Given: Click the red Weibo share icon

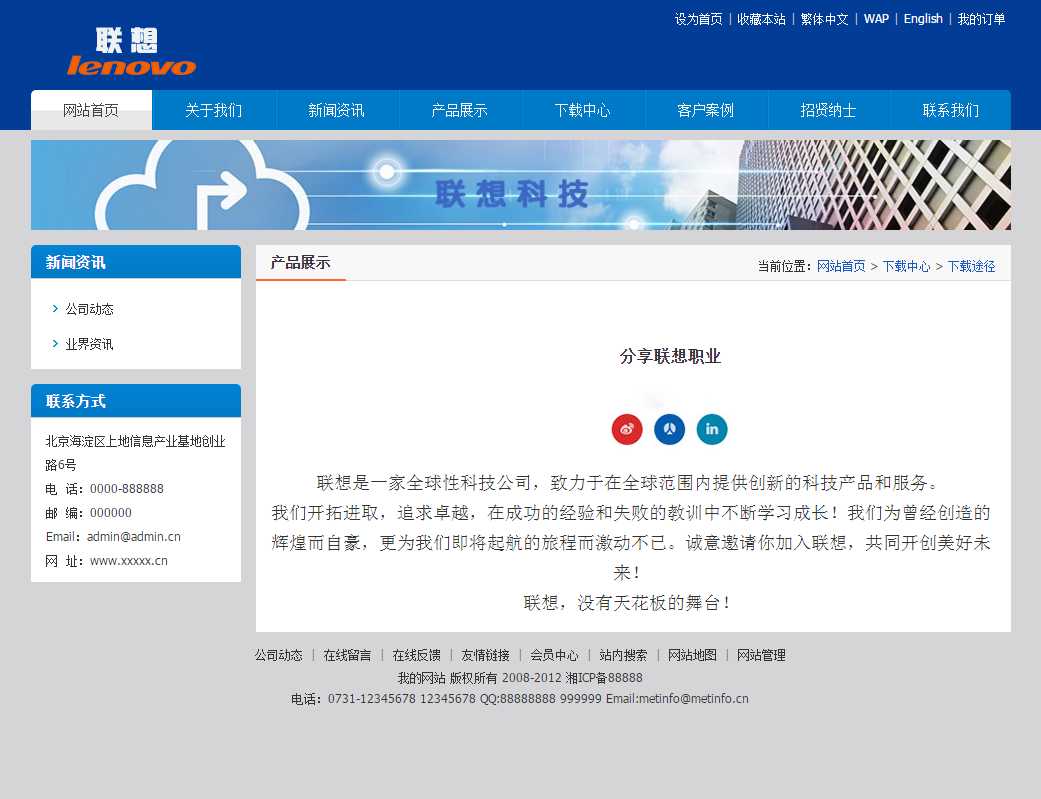Looking at the screenshot, I should (627, 429).
